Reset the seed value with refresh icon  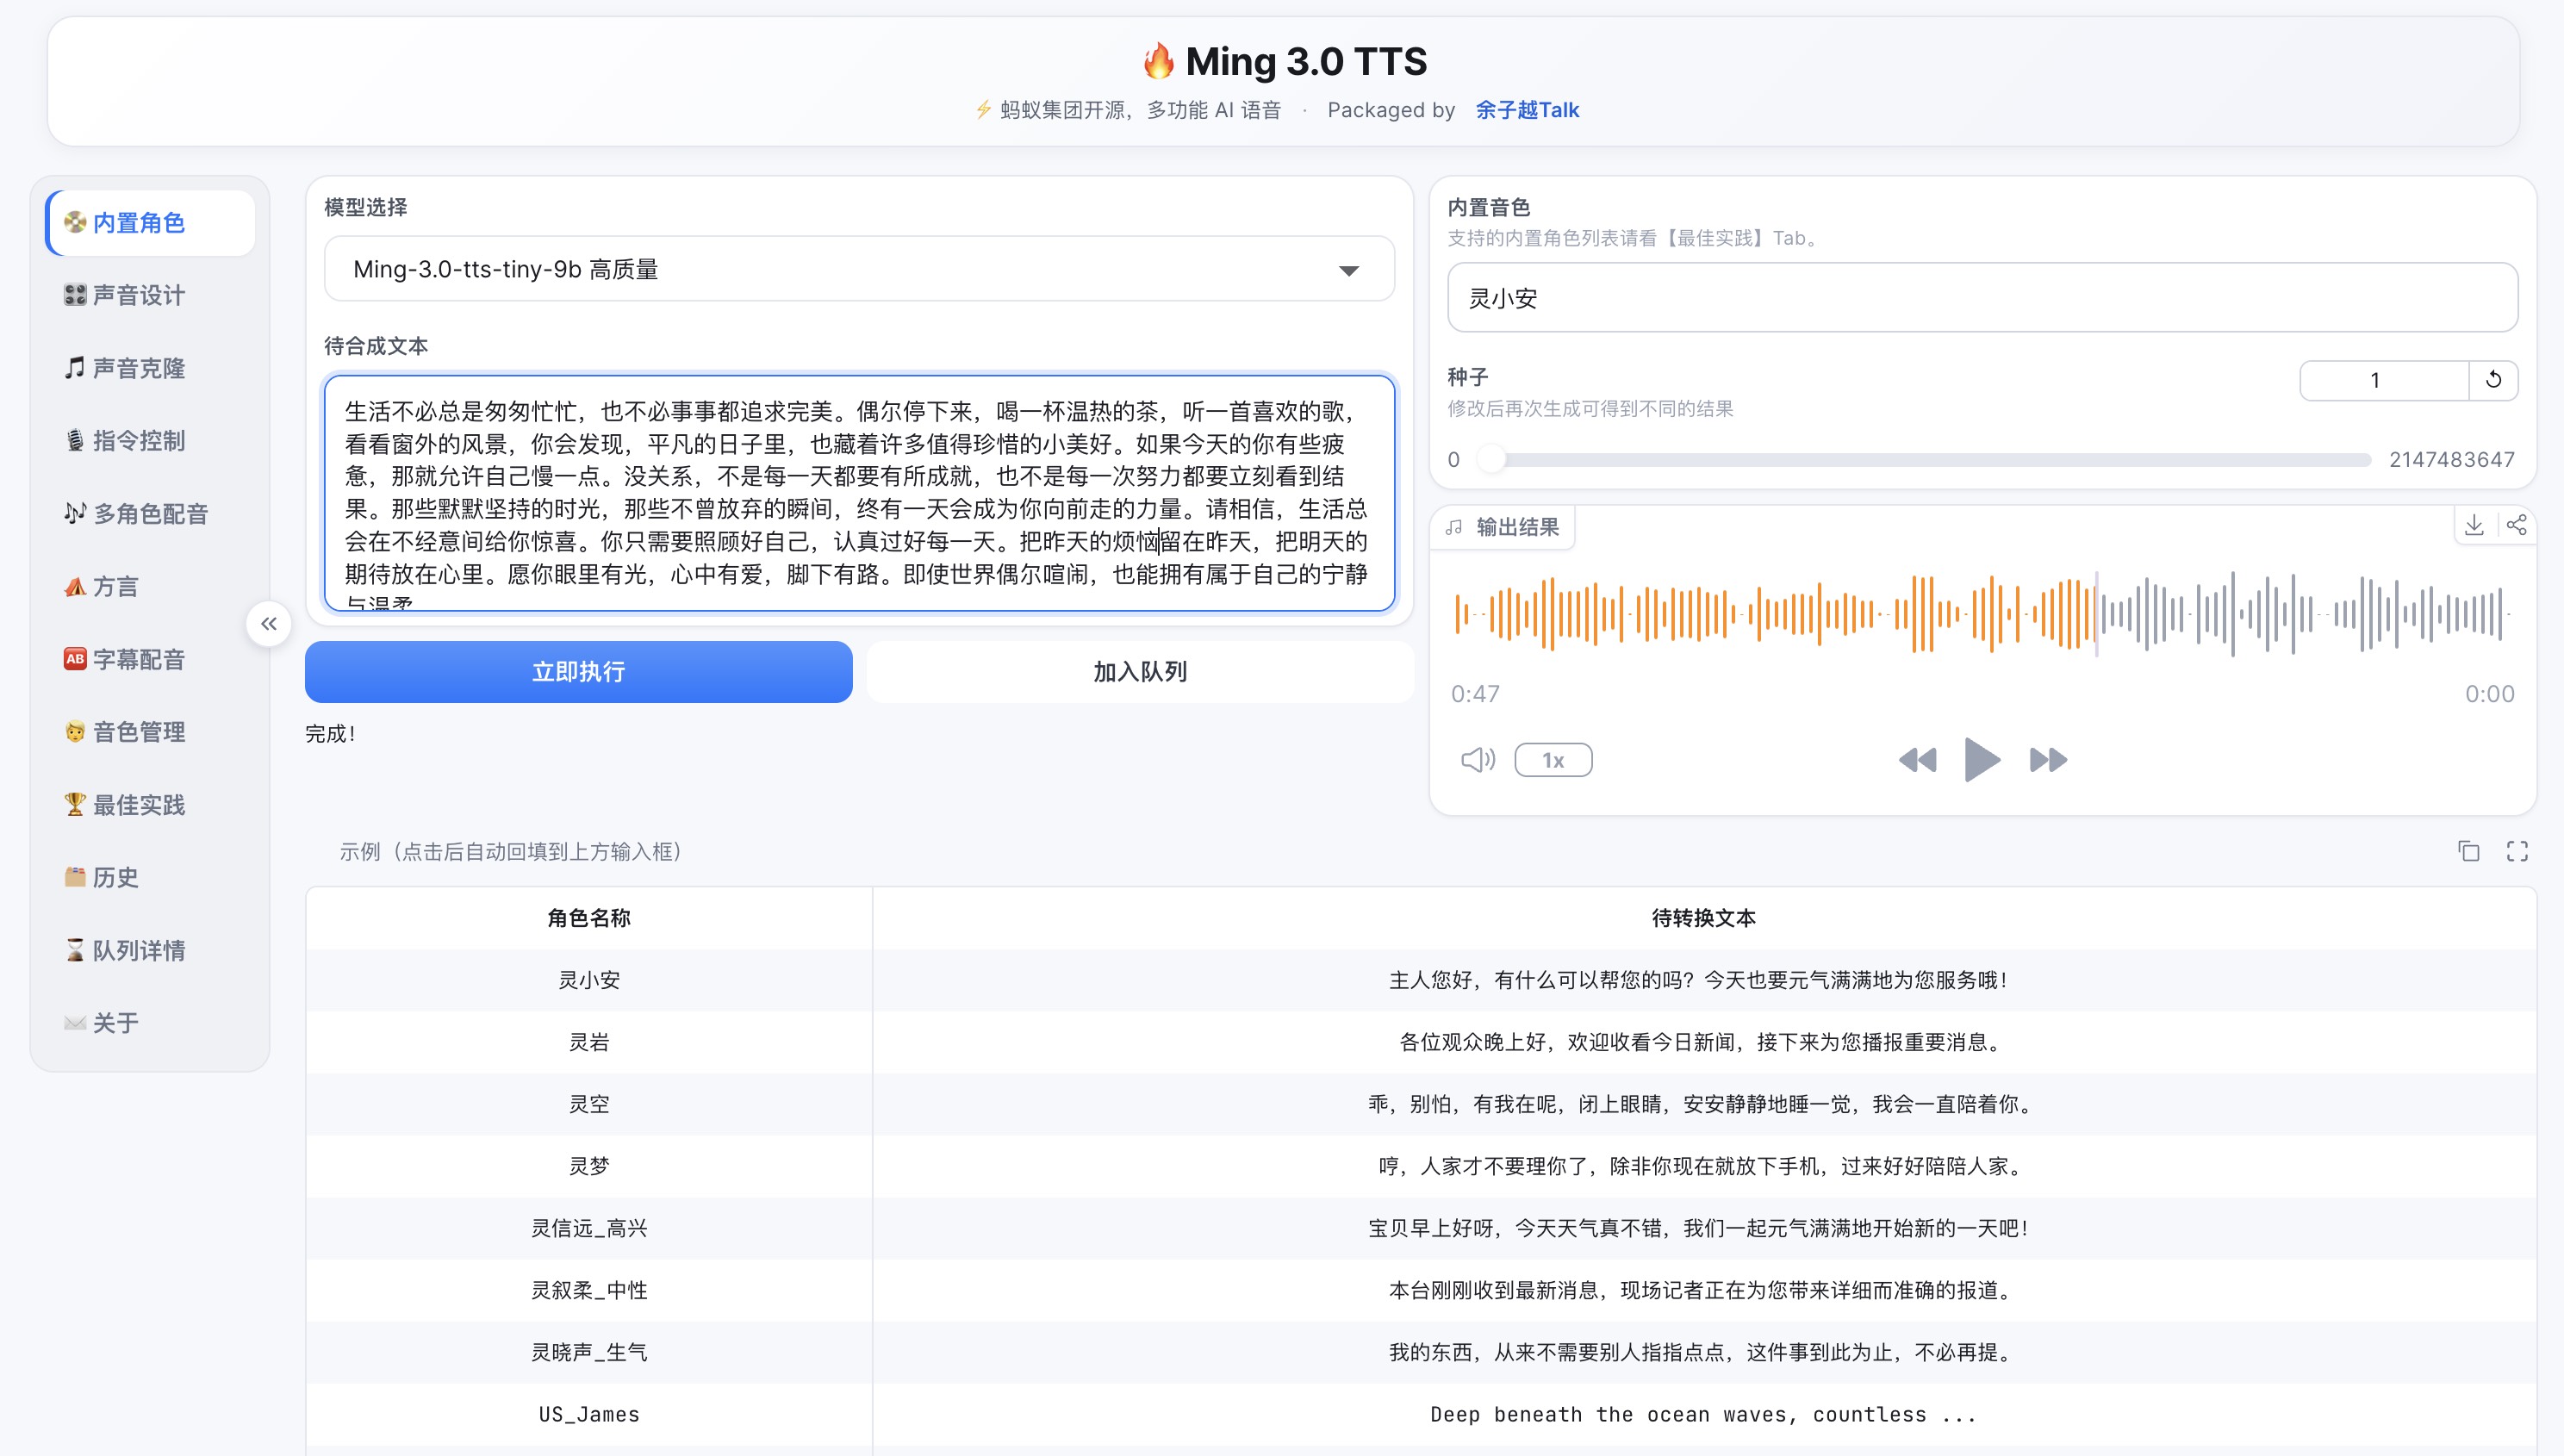pos(2493,380)
